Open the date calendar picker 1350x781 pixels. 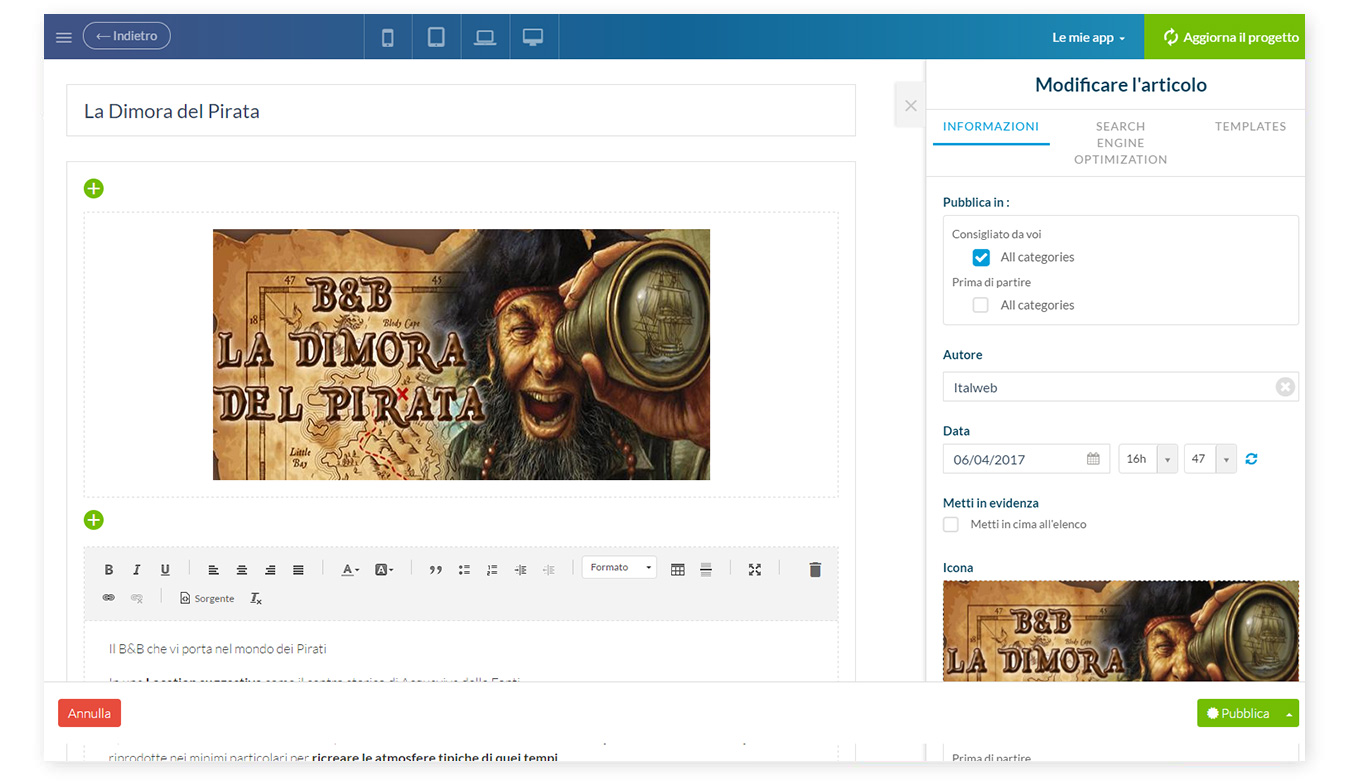(1093, 459)
